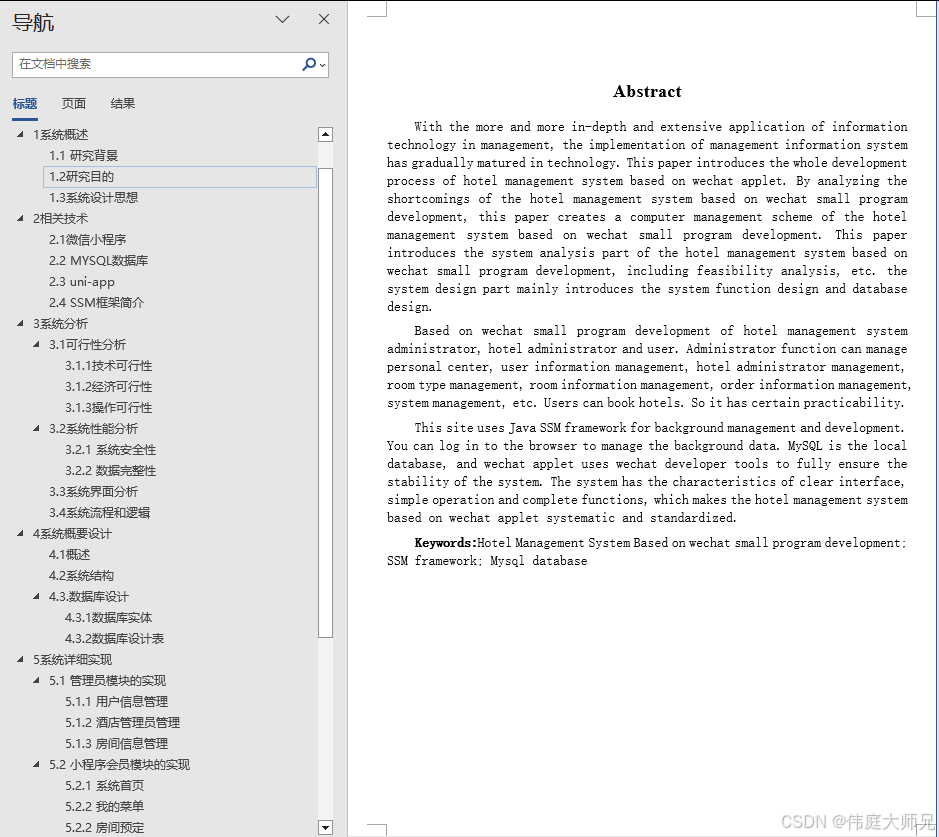
Task: Click 5系统详细实现 heading text
Action: [x=72, y=659]
